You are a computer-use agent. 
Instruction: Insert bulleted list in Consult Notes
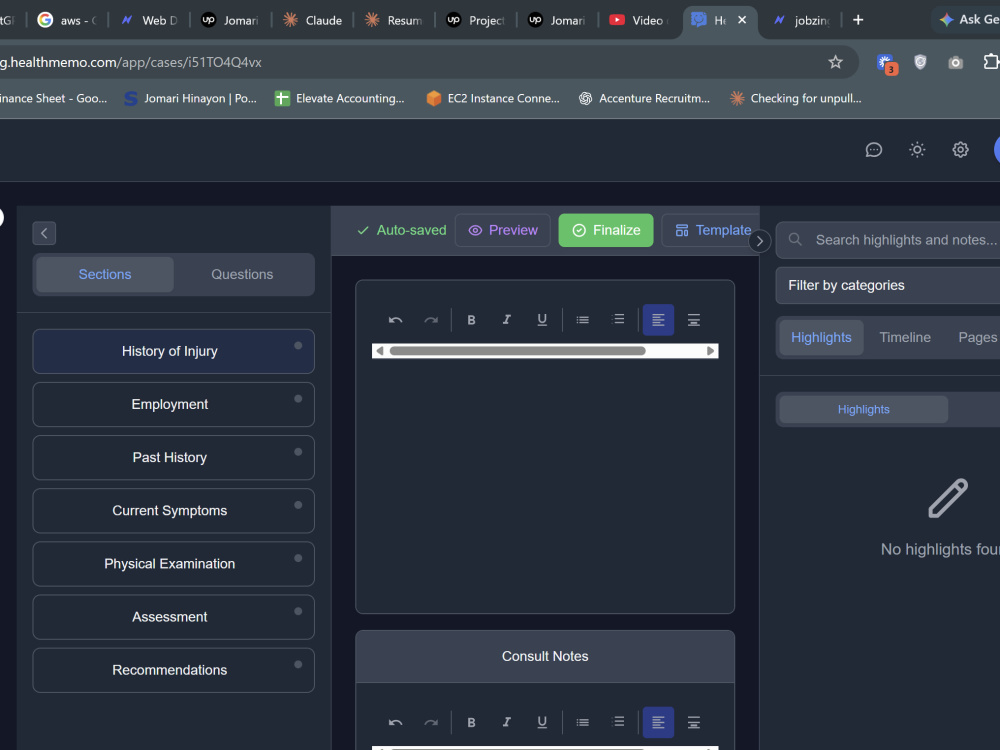click(x=582, y=723)
